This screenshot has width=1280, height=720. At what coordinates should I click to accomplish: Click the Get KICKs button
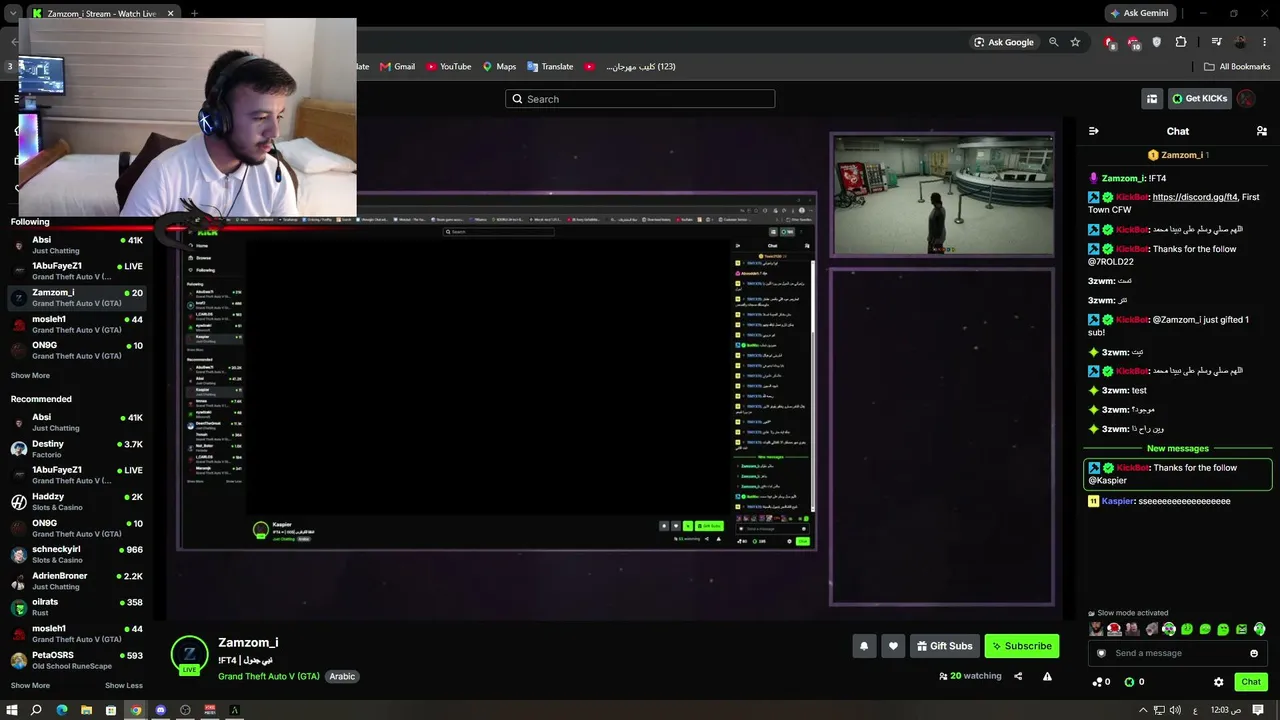click(1199, 99)
